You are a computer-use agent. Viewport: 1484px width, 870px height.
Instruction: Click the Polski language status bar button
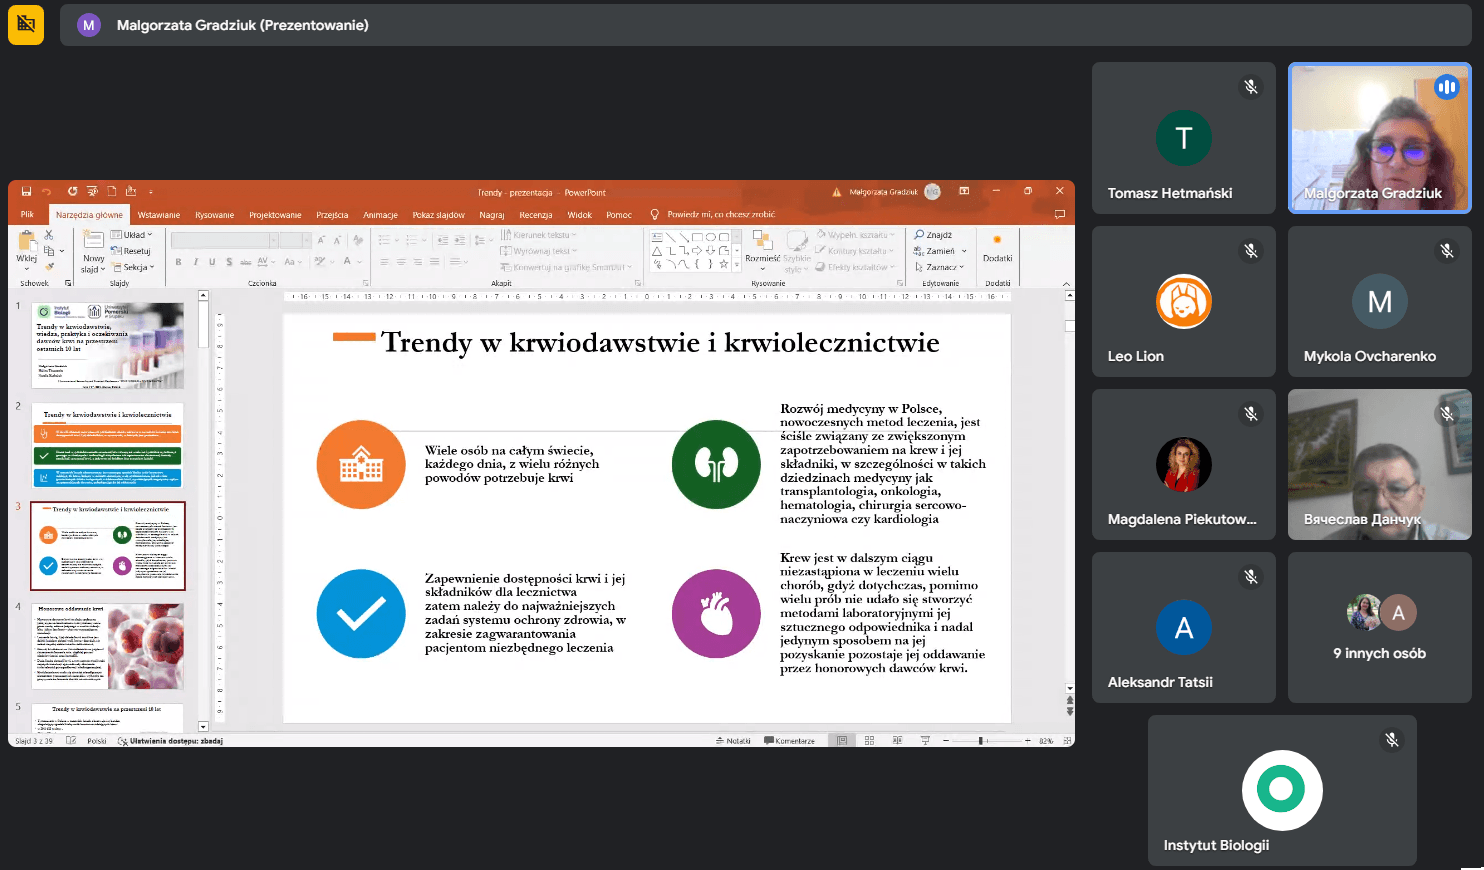(97, 741)
